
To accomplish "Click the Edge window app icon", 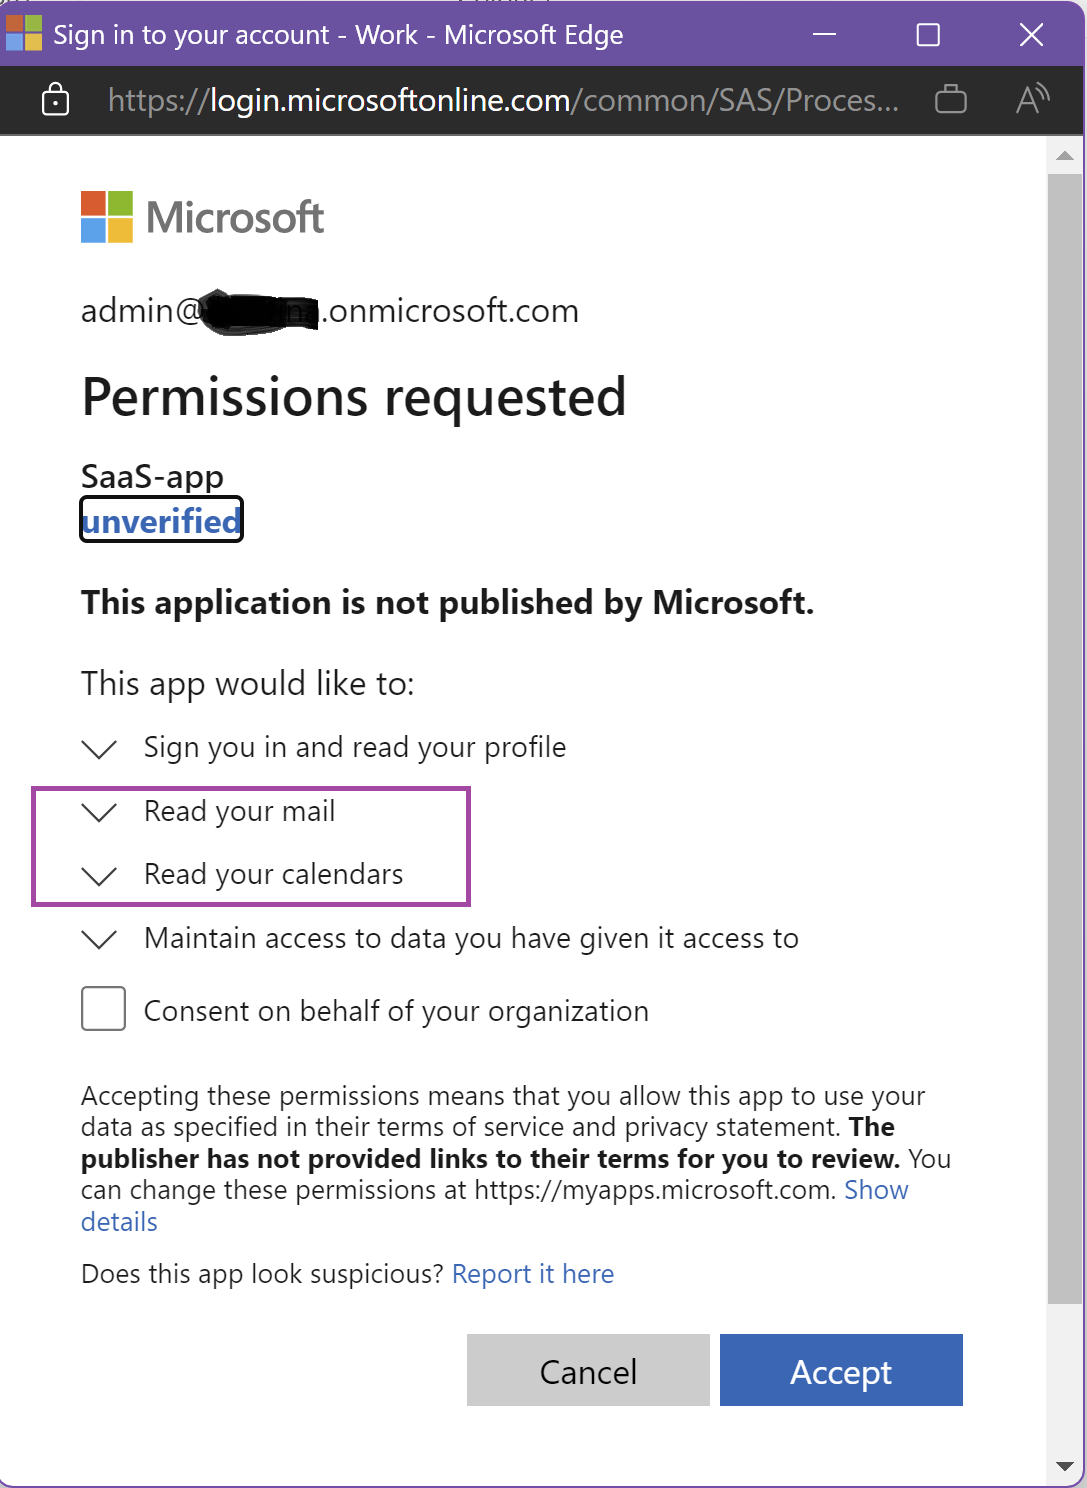I will [24, 34].
